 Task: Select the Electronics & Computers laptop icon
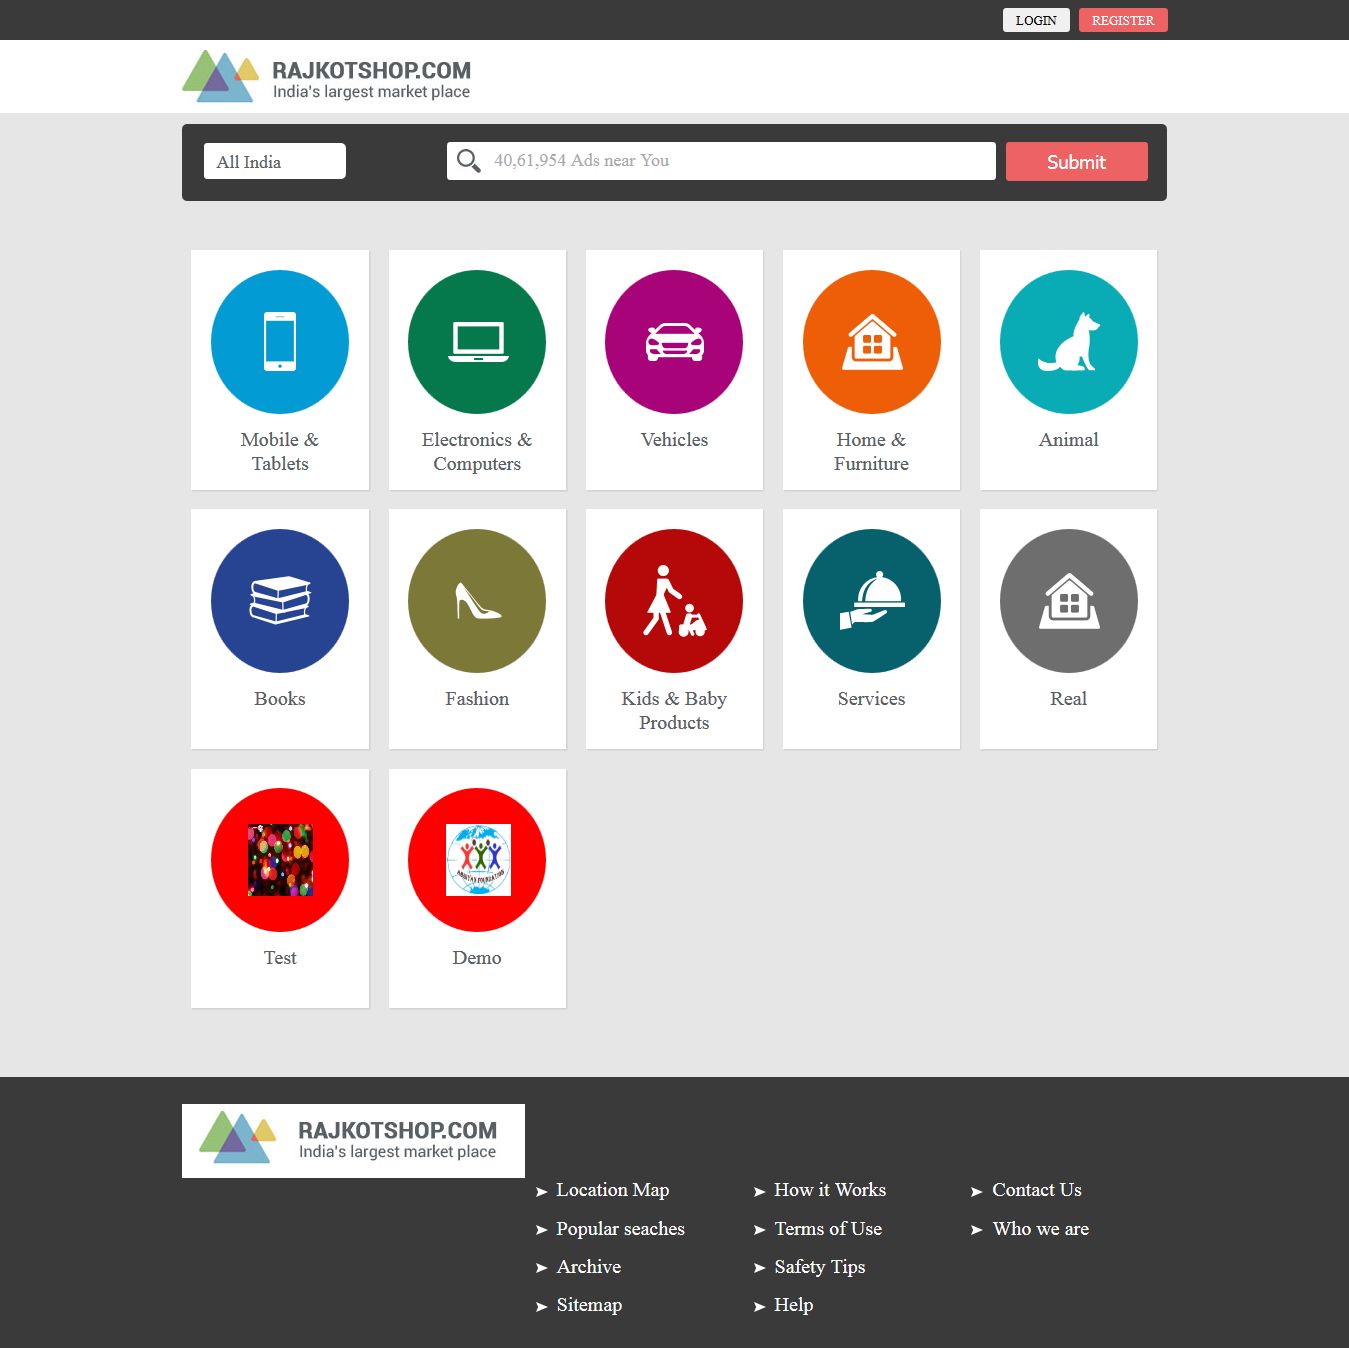[477, 342]
